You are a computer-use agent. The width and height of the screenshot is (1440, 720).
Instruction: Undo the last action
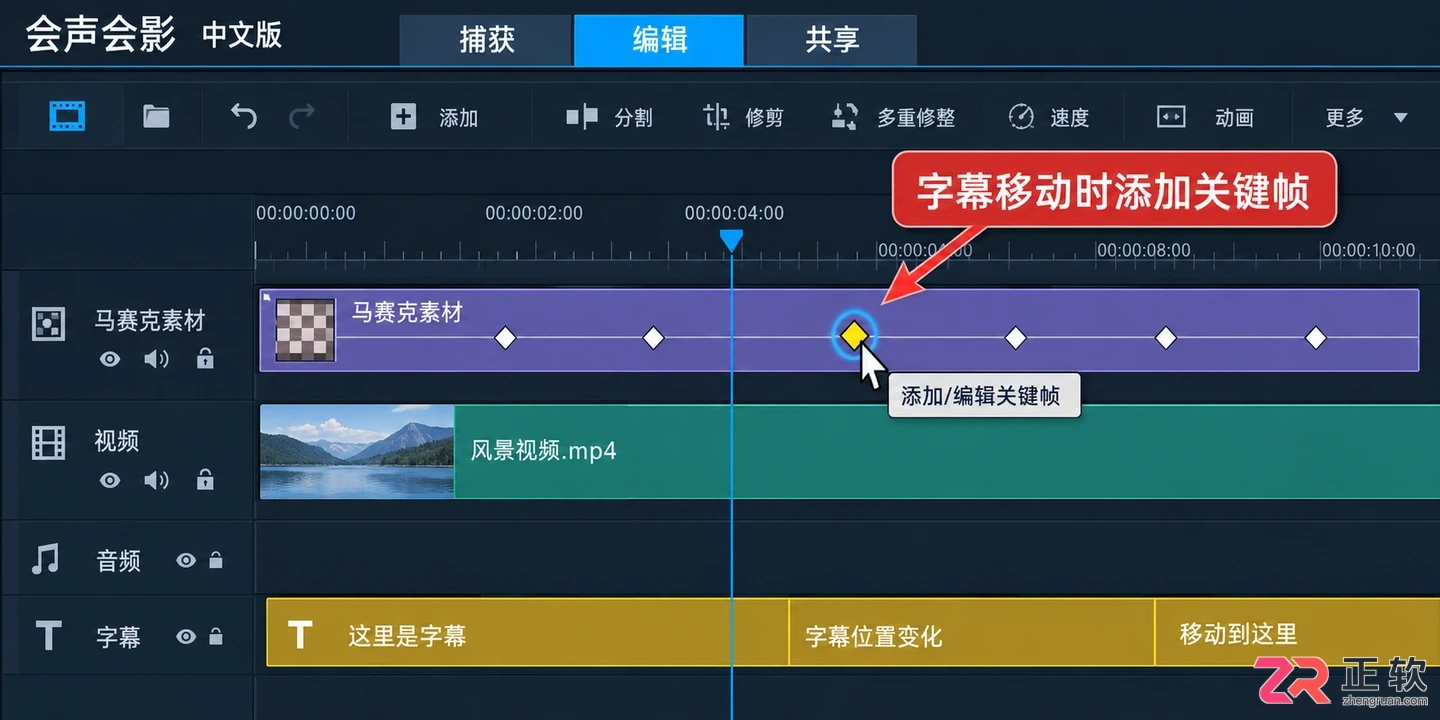[244, 117]
